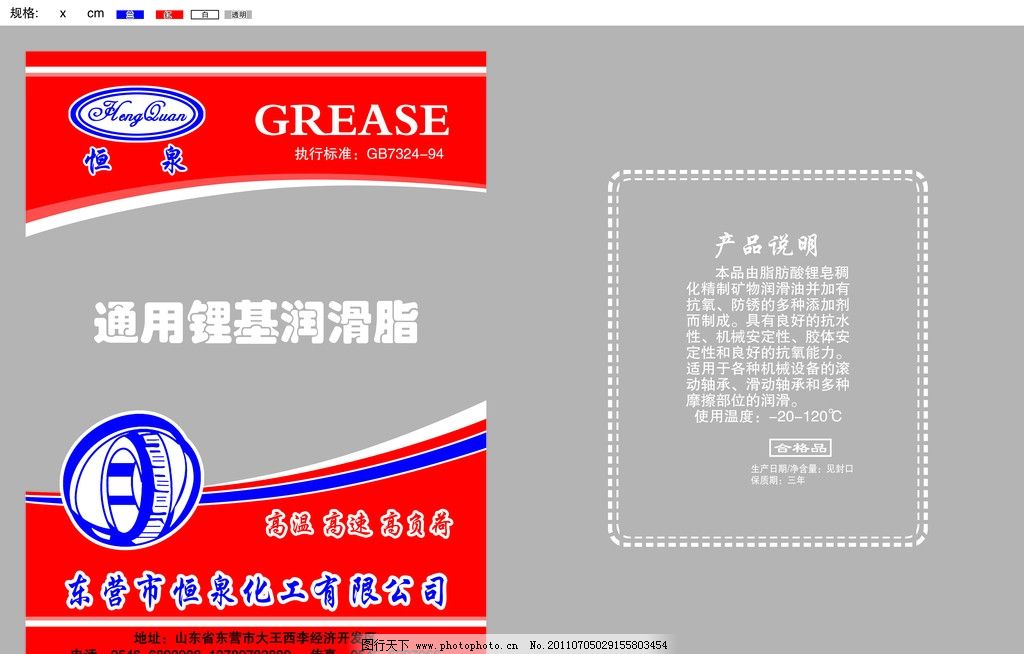Select the white 白 color swatch
Viewport: 1024px width, 654px height.
click(204, 14)
